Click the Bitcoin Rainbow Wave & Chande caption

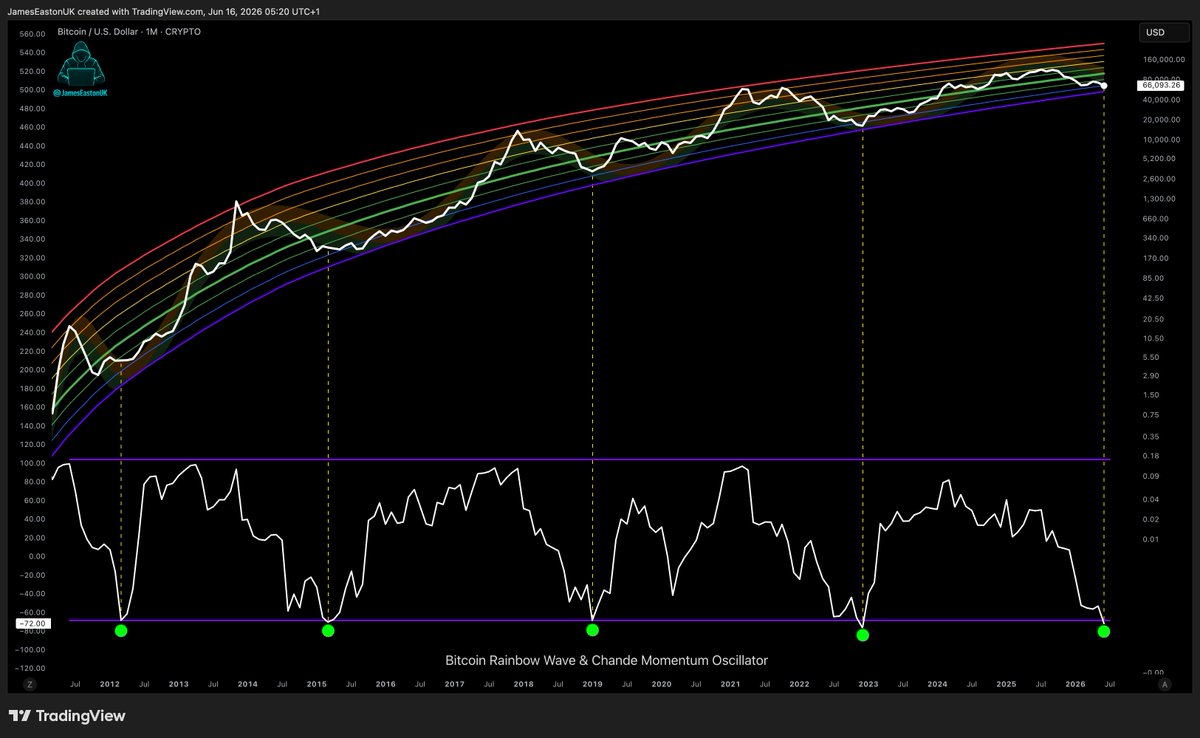point(606,660)
